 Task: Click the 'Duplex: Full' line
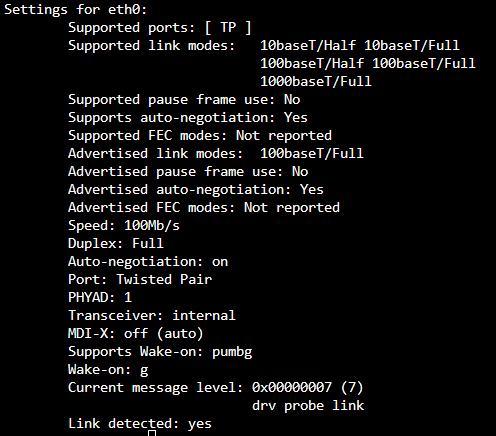click(x=116, y=243)
